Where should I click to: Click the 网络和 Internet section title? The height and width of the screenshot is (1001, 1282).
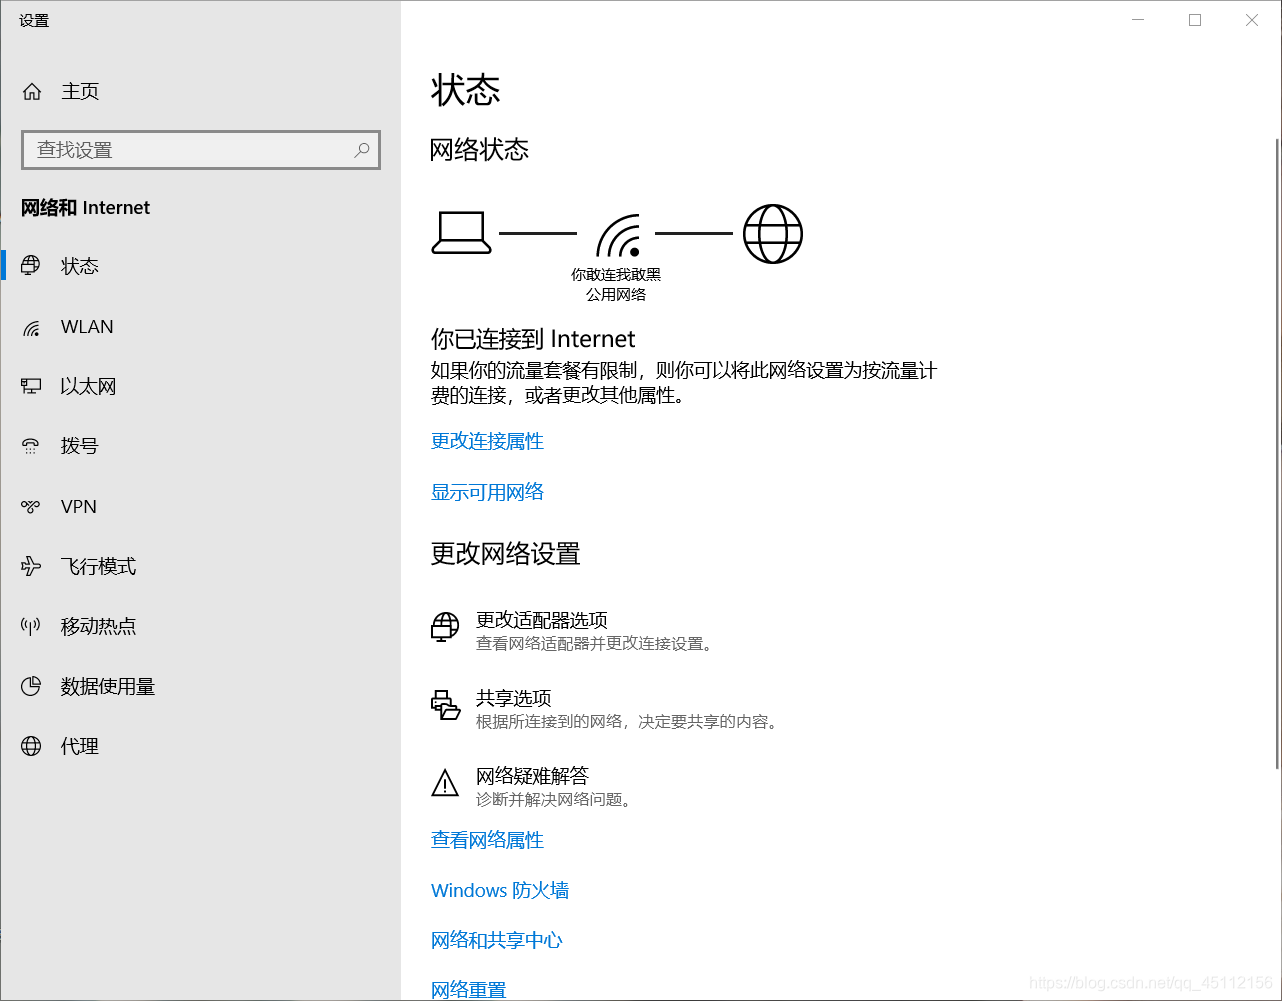coord(85,208)
